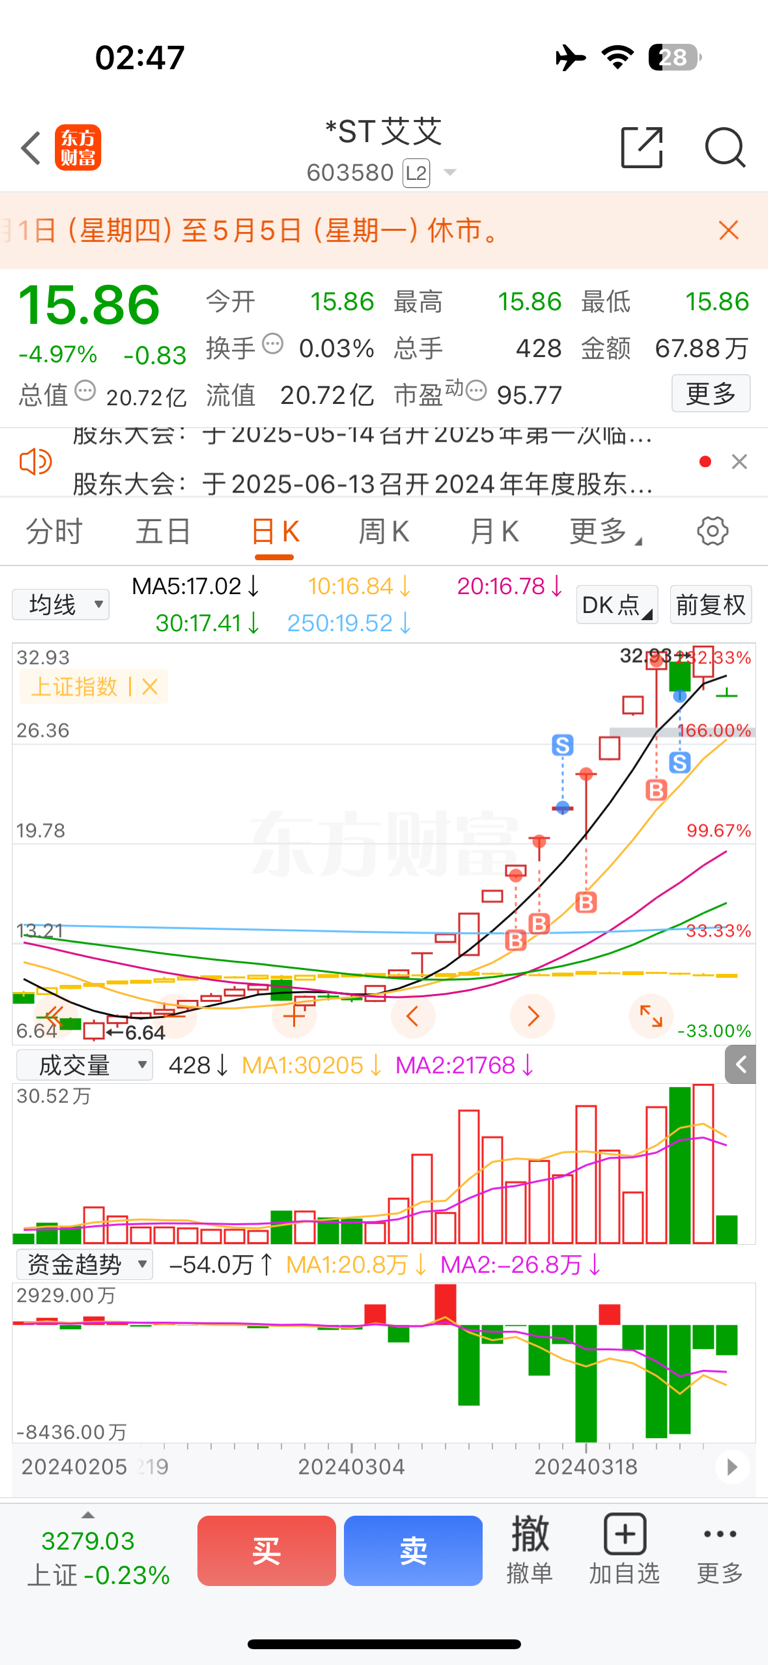Open info icon beside 总值

pyautogui.click(x=85, y=391)
